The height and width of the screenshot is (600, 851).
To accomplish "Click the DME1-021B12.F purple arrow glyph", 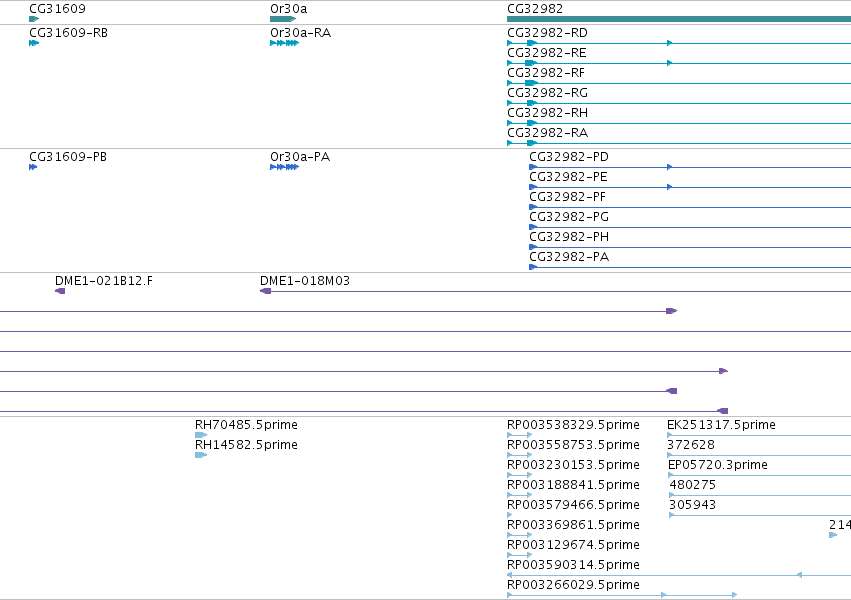I will pyautogui.click(x=60, y=291).
